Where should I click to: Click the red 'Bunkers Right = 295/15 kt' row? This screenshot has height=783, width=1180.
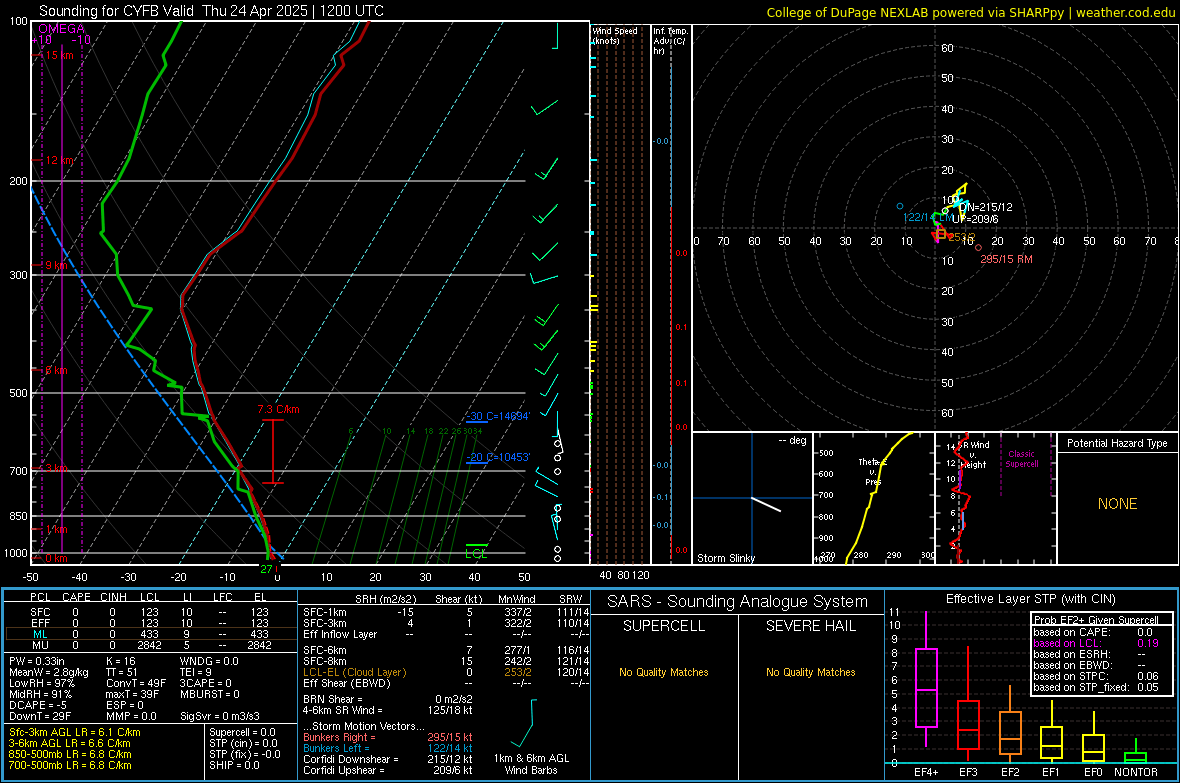pyautogui.click(x=388, y=737)
